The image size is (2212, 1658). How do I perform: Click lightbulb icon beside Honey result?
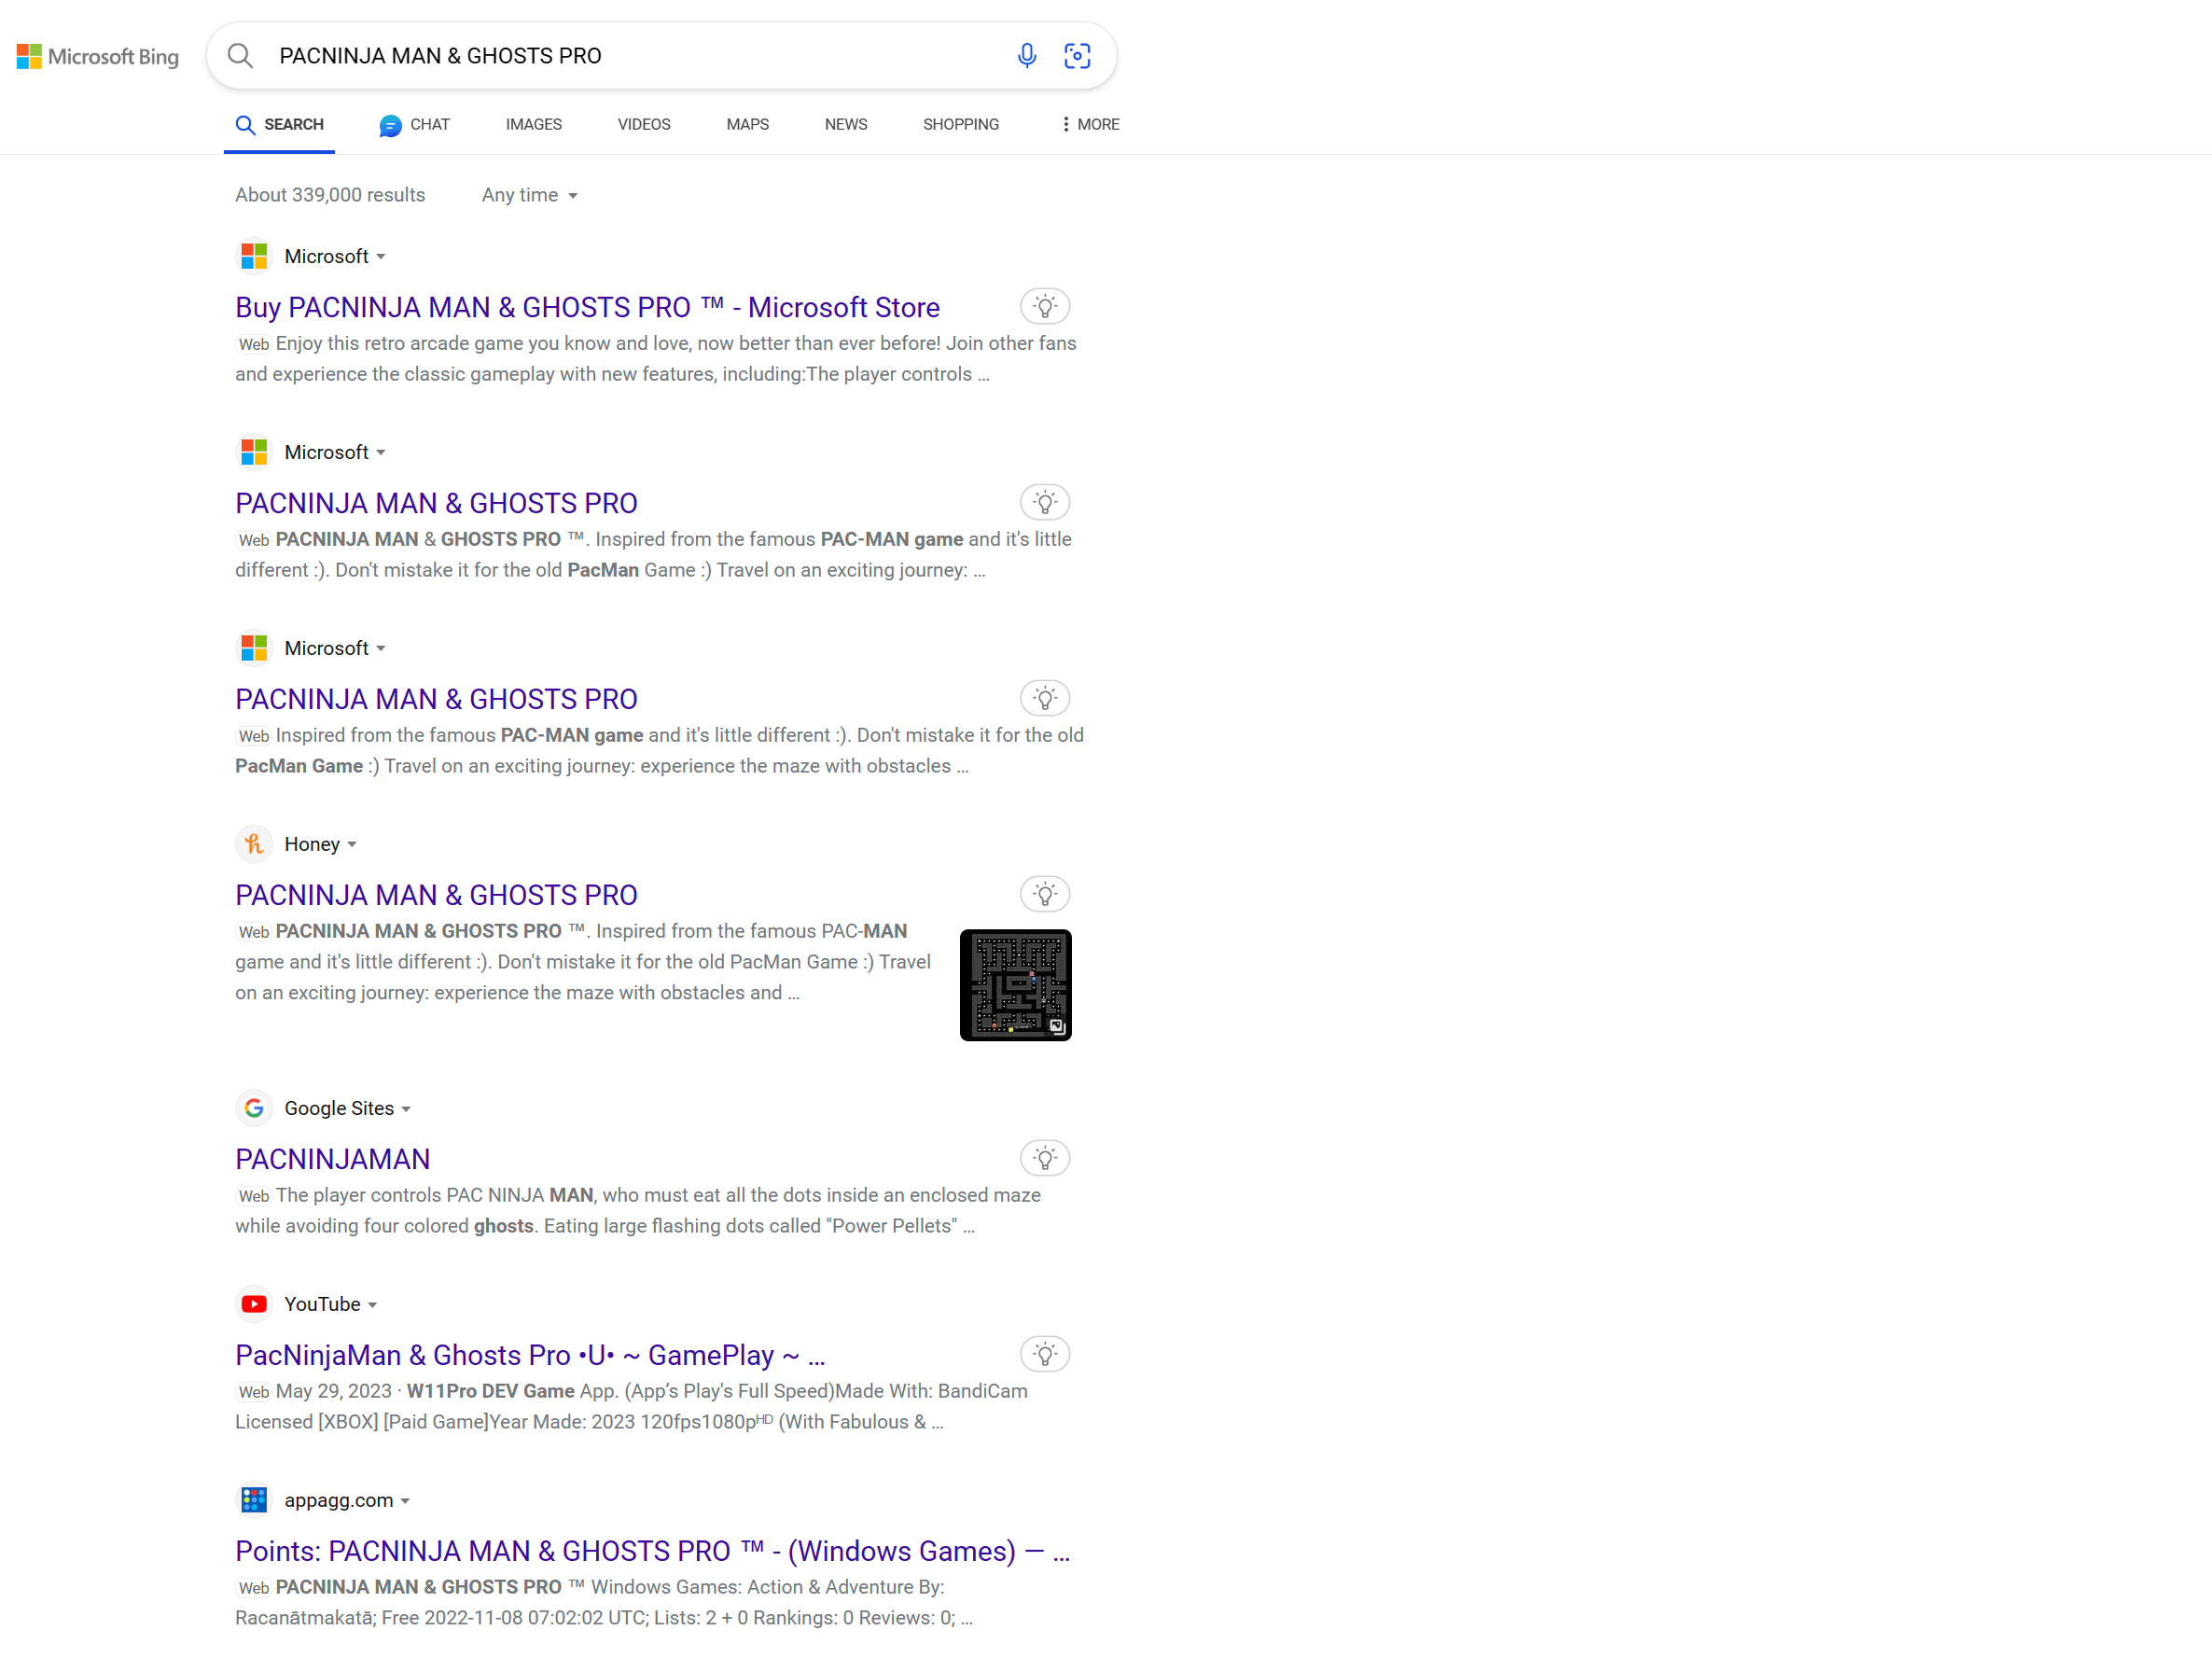[x=1044, y=894]
